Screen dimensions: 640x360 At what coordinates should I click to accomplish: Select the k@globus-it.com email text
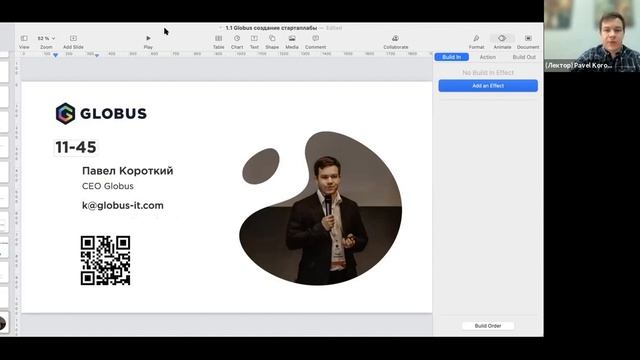click(x=123, y=205)
